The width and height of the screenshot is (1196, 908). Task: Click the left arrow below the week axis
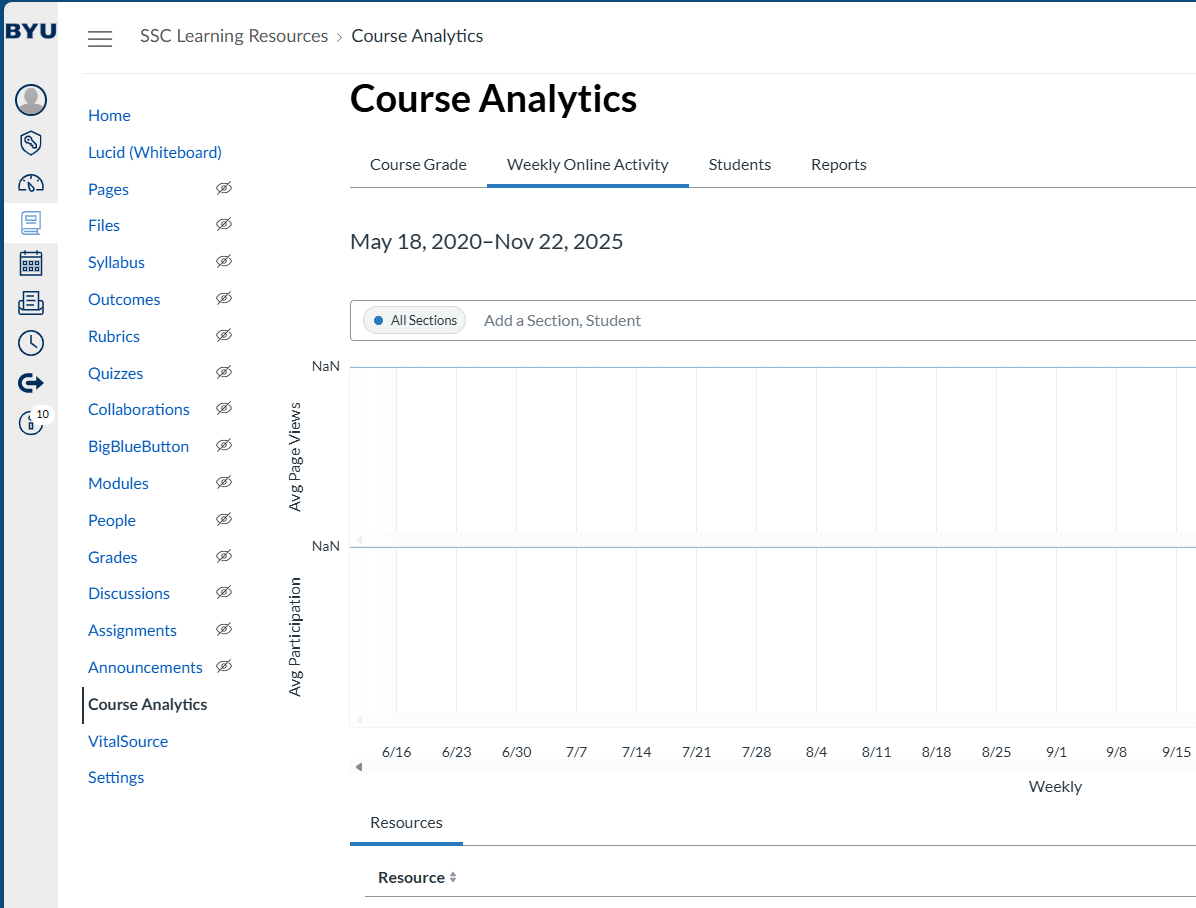click(358, 767)
